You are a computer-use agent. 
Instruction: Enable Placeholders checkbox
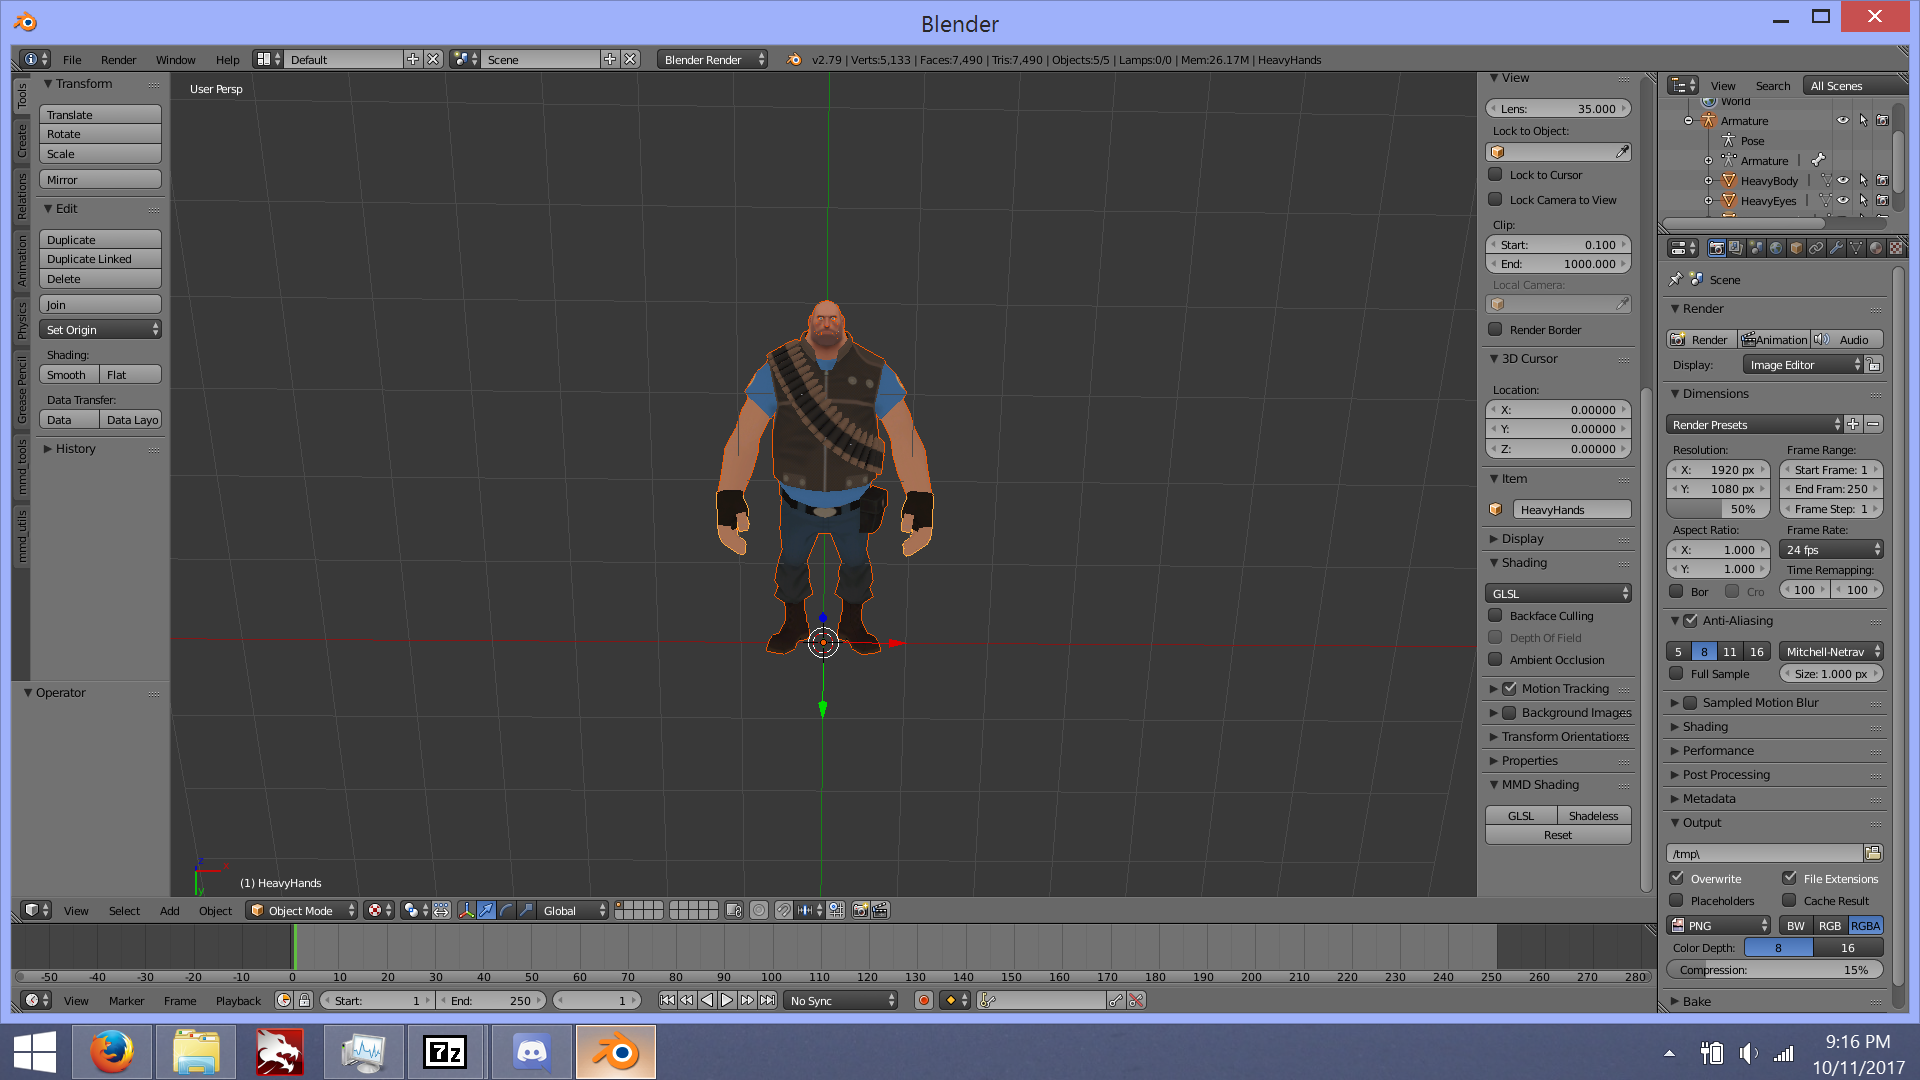[x=1676, y=900]
